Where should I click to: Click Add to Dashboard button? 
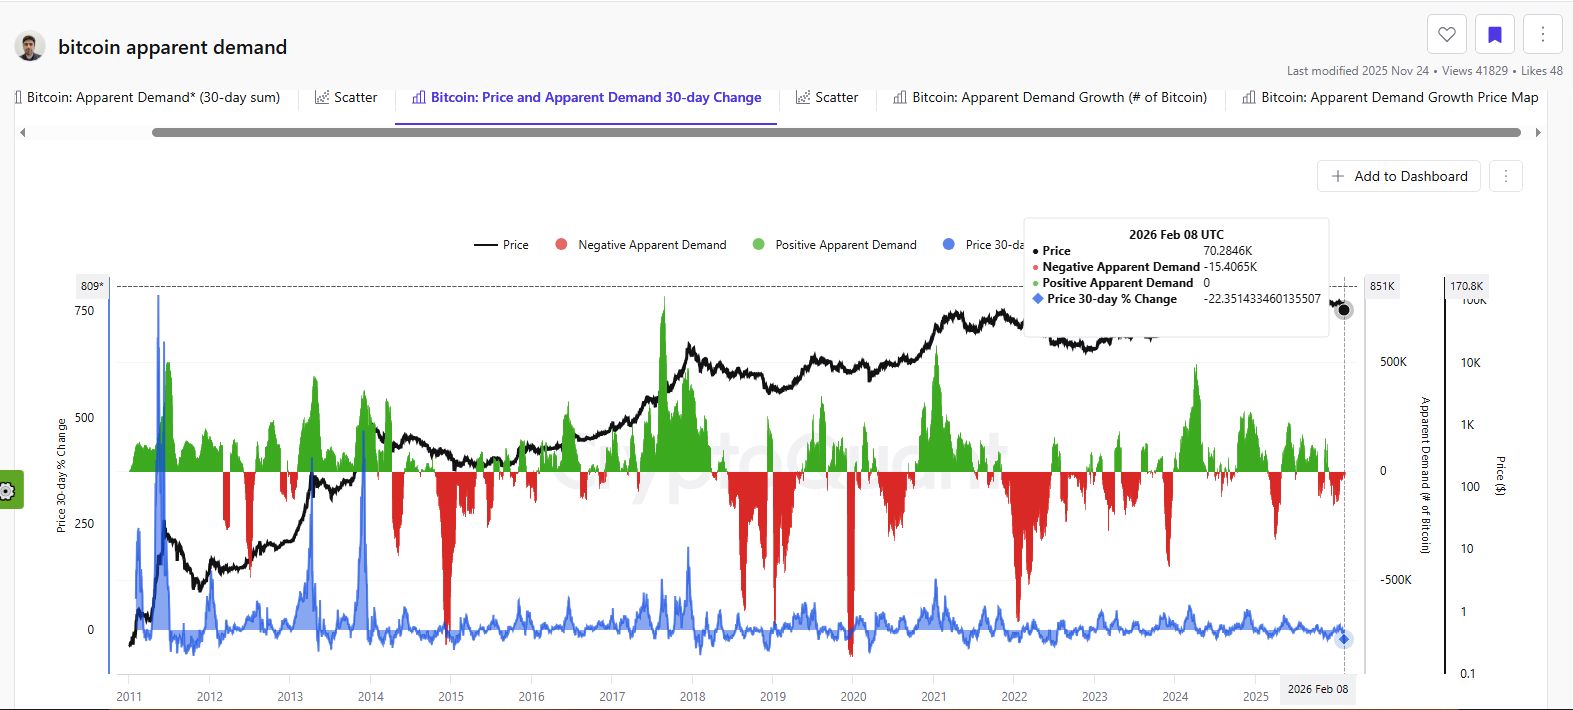click(x=1399, y=176)
